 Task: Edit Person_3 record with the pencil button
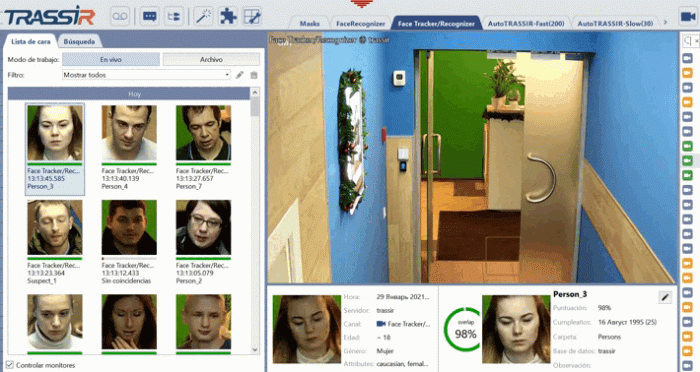point(665,297)
